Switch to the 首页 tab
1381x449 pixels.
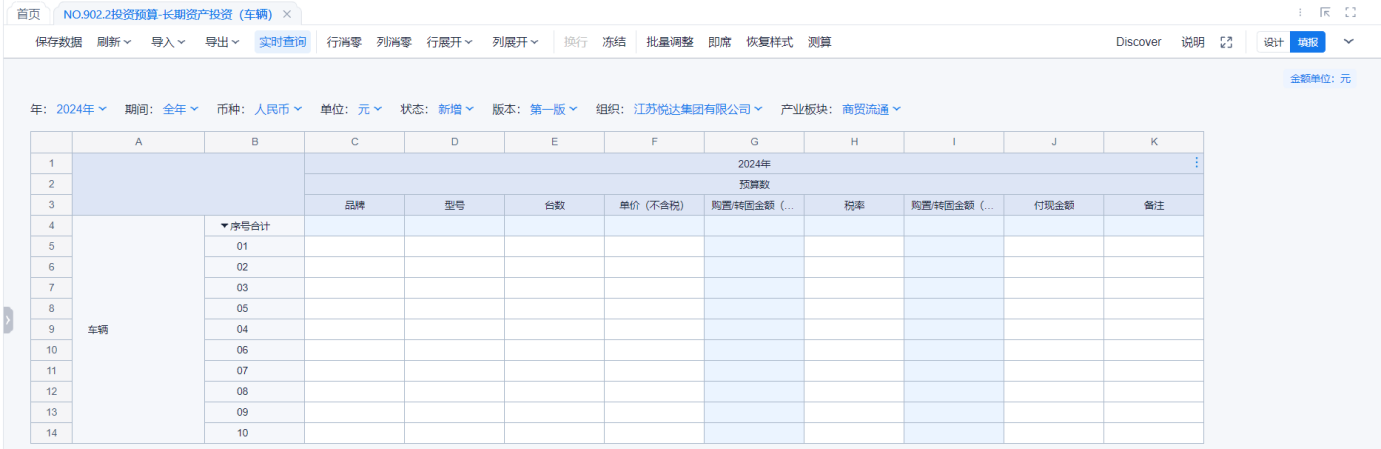28,14
